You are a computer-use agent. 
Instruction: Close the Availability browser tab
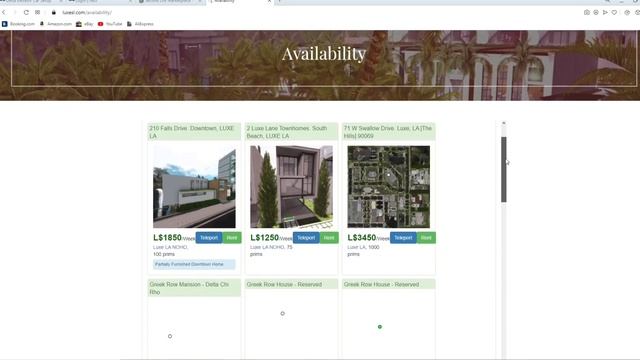pyautogui.click(x=269, y=2)
